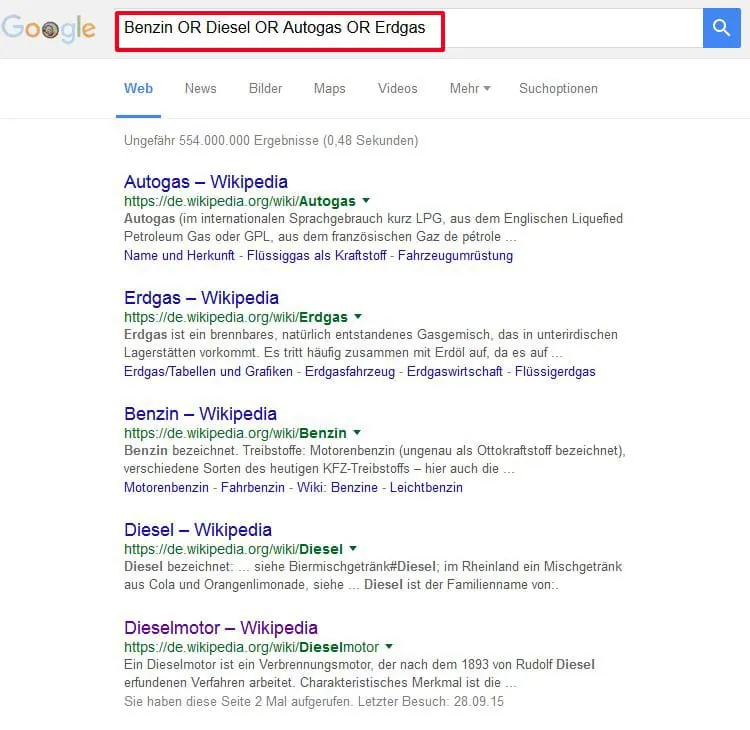Viewport: 750px width, 730px height.
Task: Open the Erdgas – Wikipedia result
Action: (201, 298)
